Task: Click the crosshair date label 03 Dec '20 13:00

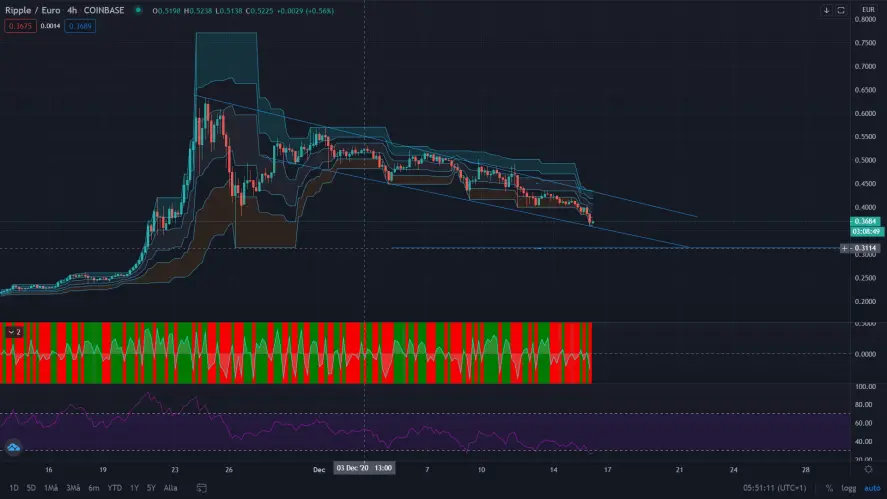Action: [x=364, y=468]
